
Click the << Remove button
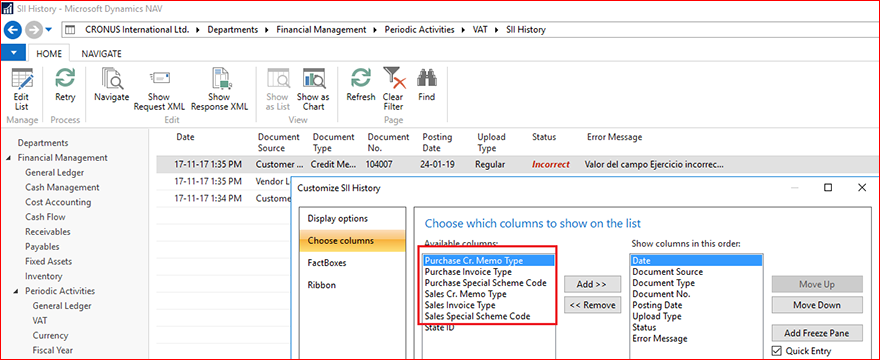(x=592, y=306)
